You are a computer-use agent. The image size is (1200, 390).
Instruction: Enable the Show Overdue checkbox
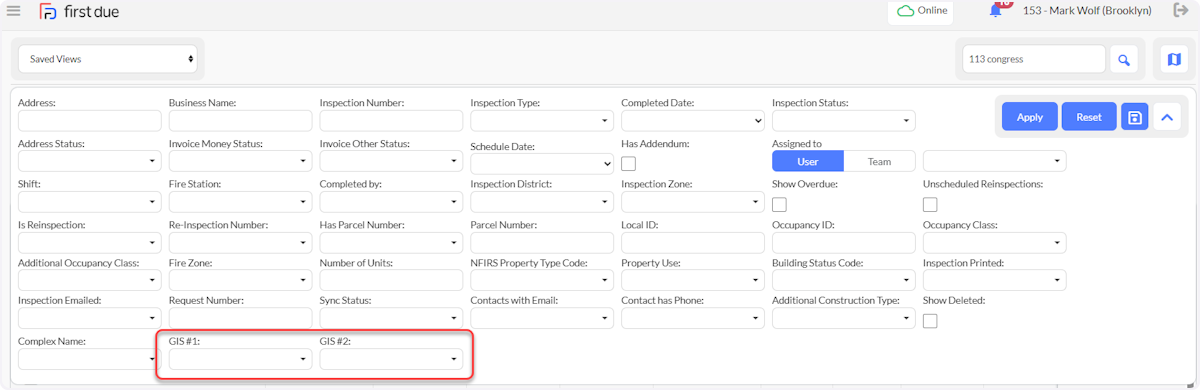coord(780,204)
